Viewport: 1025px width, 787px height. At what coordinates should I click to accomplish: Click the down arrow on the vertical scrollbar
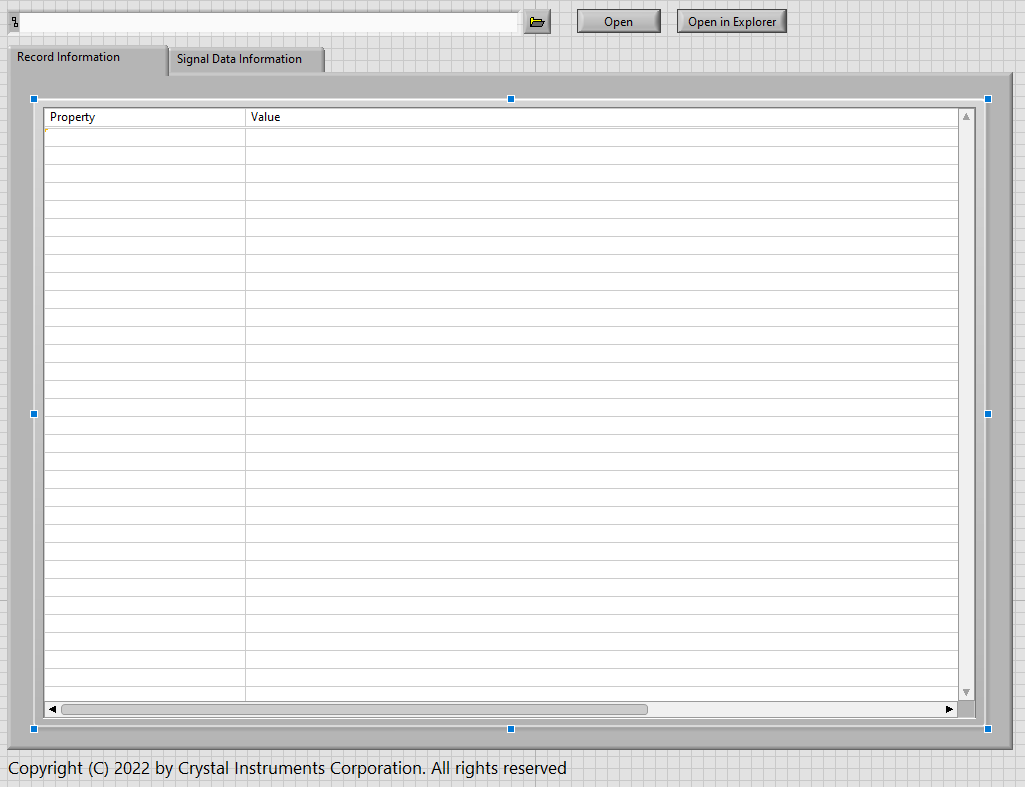click(966, 691)
